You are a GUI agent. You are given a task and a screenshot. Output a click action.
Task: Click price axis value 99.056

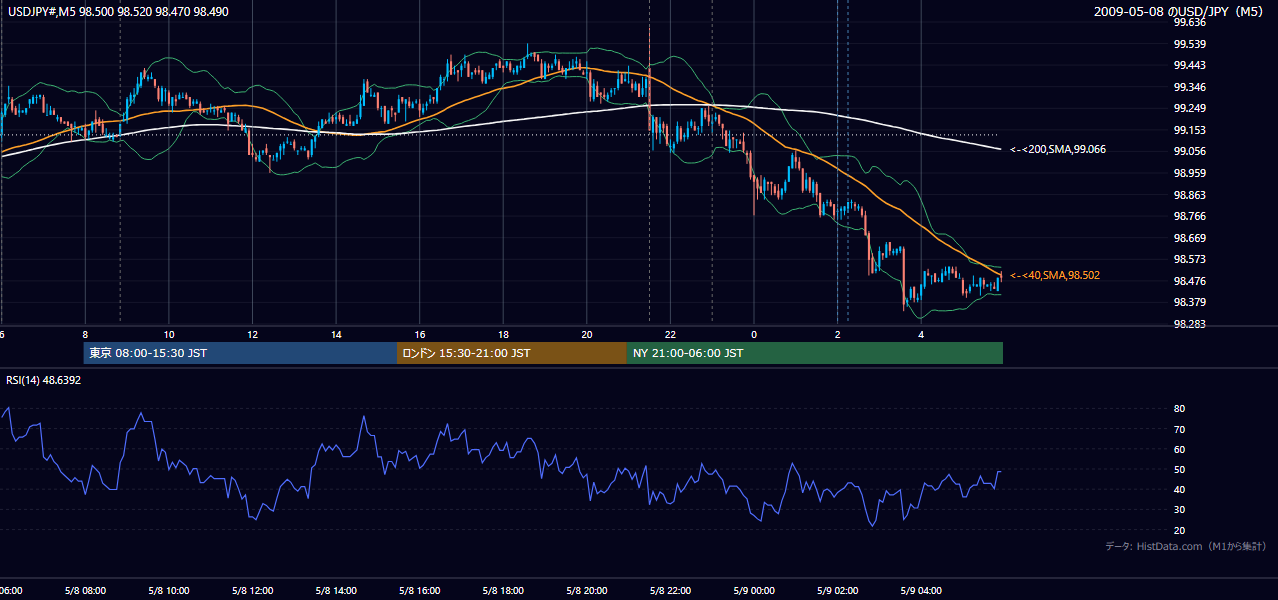1189,151
